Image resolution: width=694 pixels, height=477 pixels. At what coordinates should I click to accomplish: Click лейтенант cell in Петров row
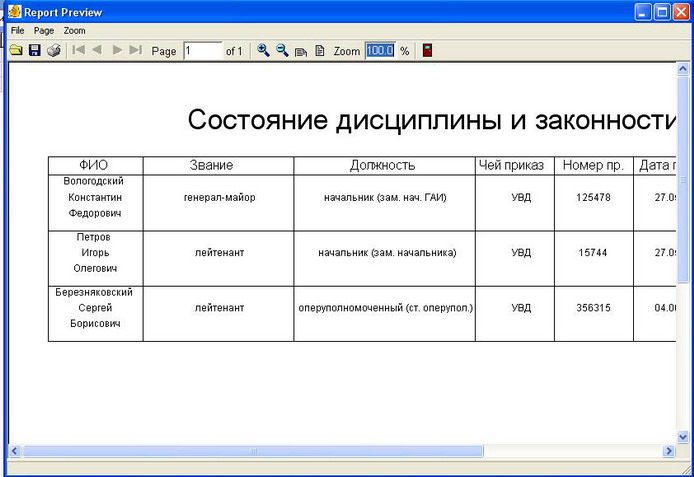[x=218, y=258]
